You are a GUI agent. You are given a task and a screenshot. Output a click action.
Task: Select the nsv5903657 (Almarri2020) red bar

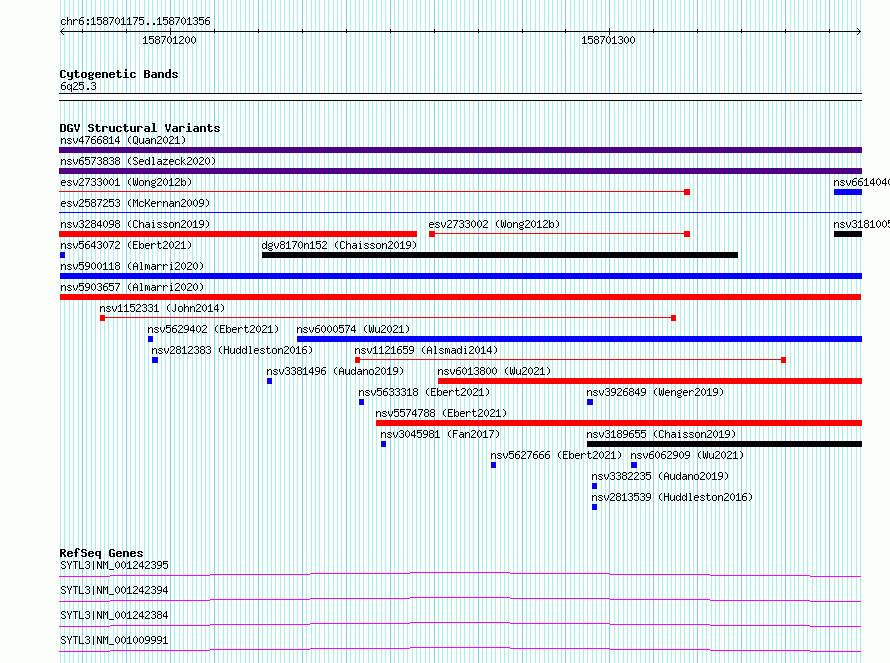460,297
